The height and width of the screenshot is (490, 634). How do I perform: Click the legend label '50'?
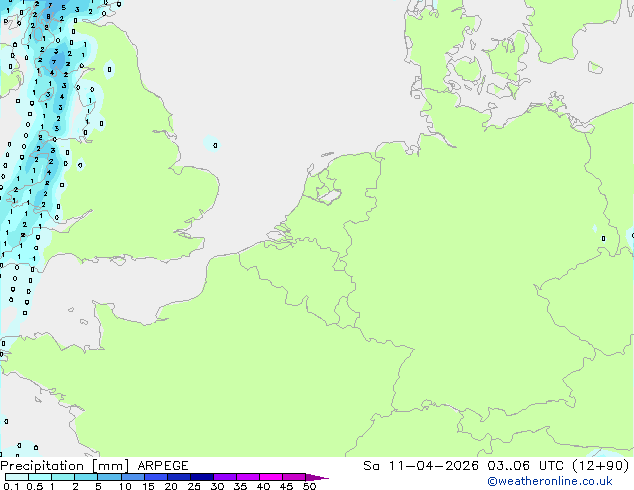(309, 486)
